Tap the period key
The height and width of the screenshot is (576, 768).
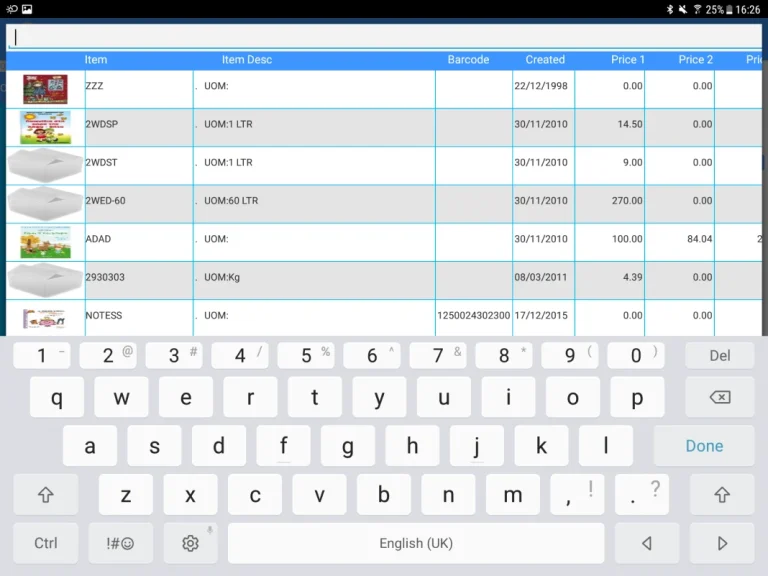coord(642,495)
